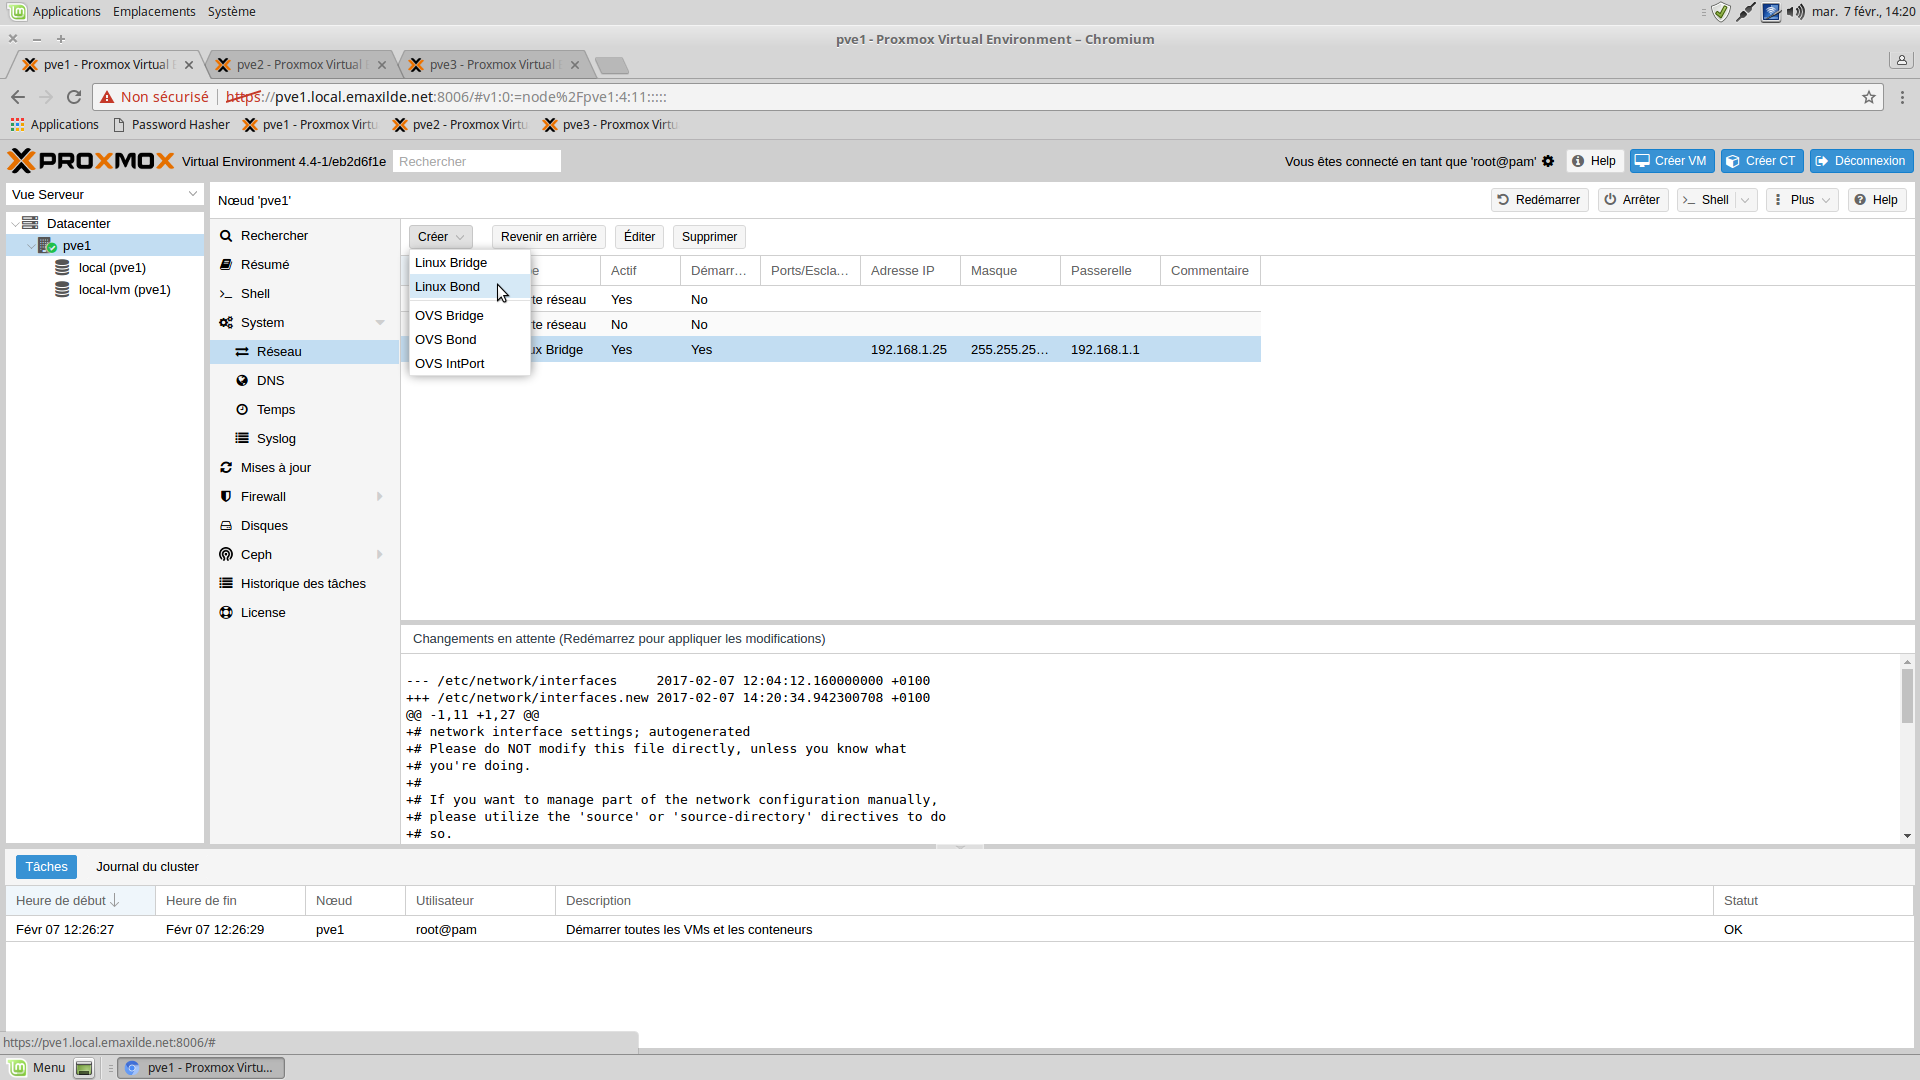
Task: Reload the page with the browser refresh icon
Action: [x=74, y=97]
